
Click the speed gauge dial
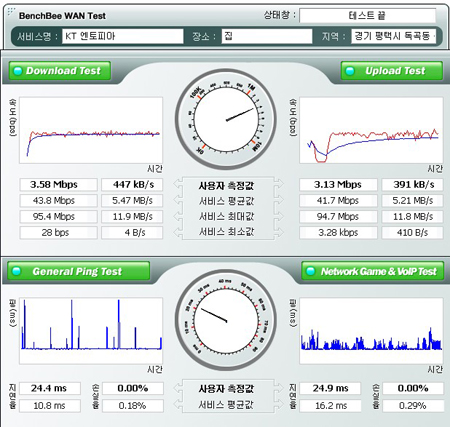tap(226, 119)
